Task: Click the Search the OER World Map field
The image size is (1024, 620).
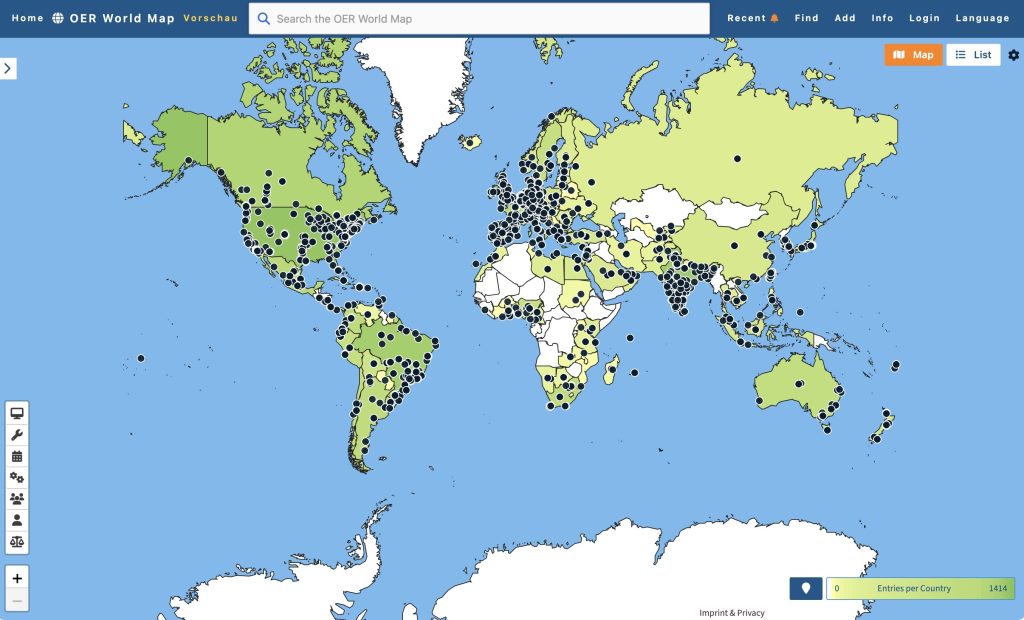Action: (x=480, y=18)
